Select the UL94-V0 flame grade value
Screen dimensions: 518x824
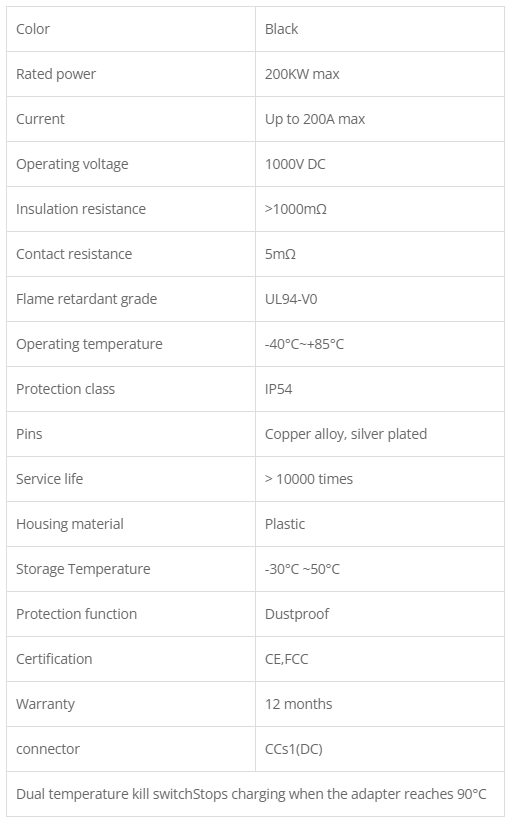(291, 299)
